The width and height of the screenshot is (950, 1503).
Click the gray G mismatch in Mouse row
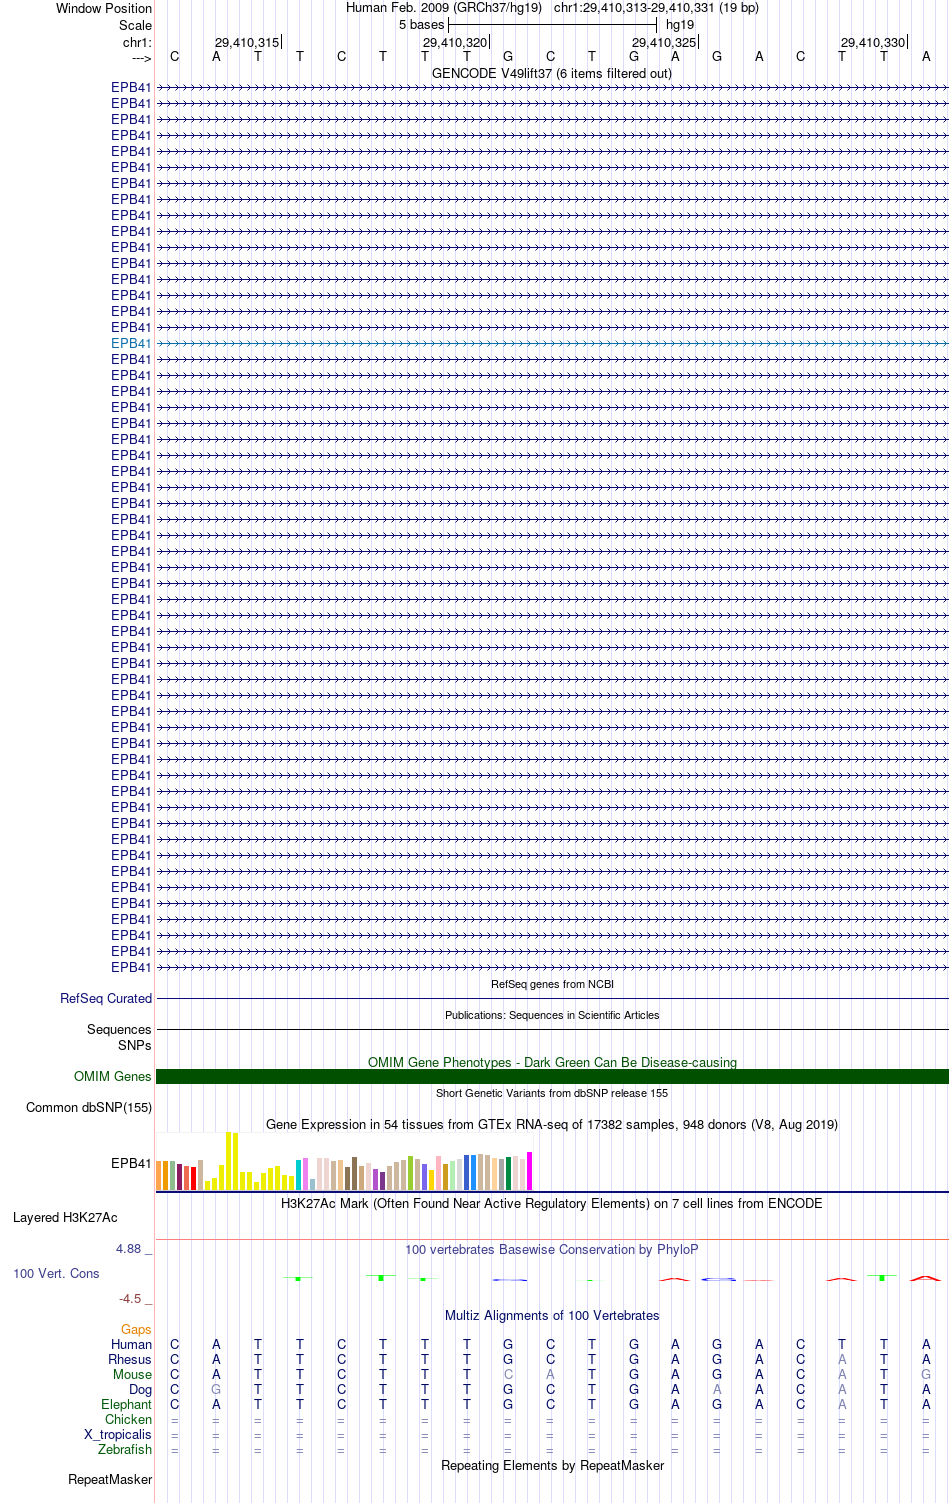[926, 1374]
